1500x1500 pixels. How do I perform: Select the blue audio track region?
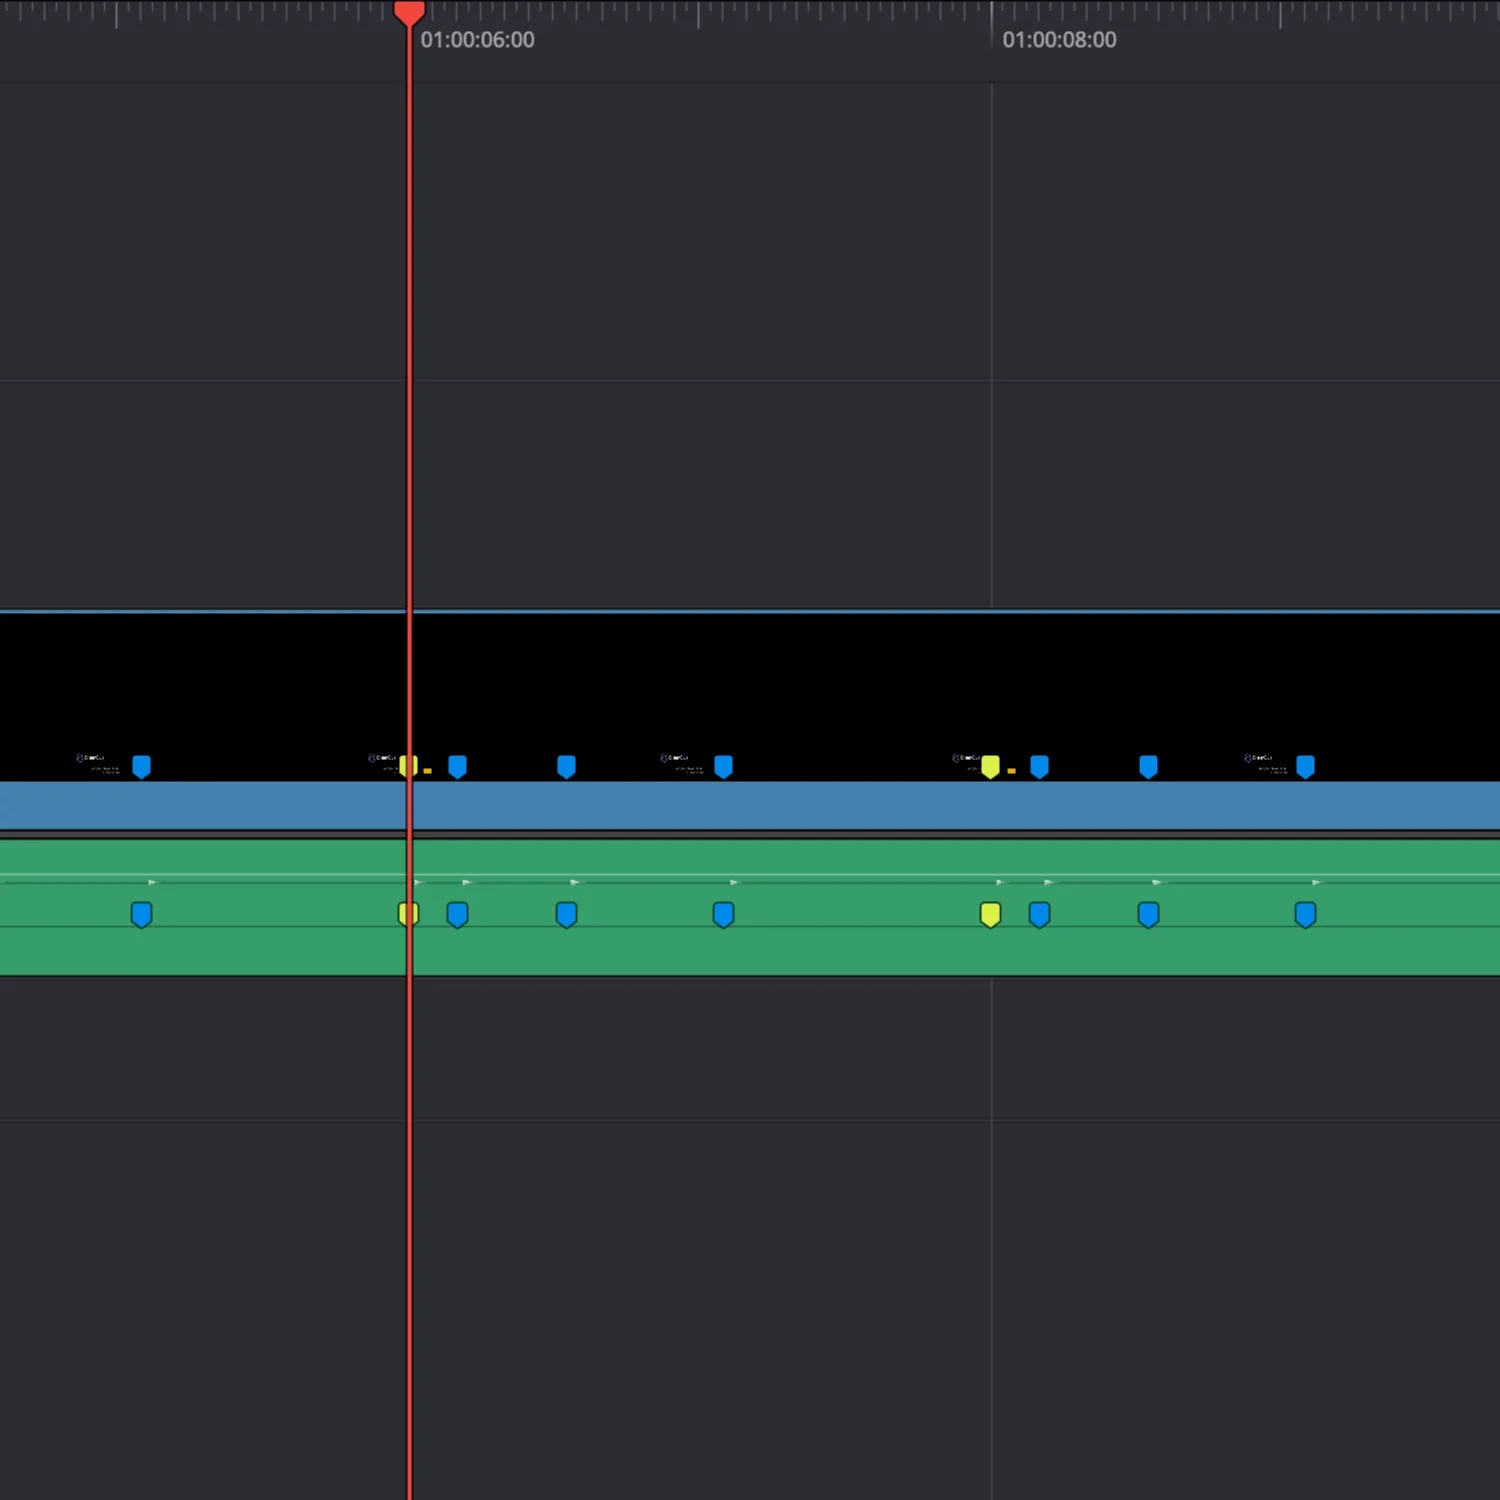pyautogui.click(x=700, y=803)
